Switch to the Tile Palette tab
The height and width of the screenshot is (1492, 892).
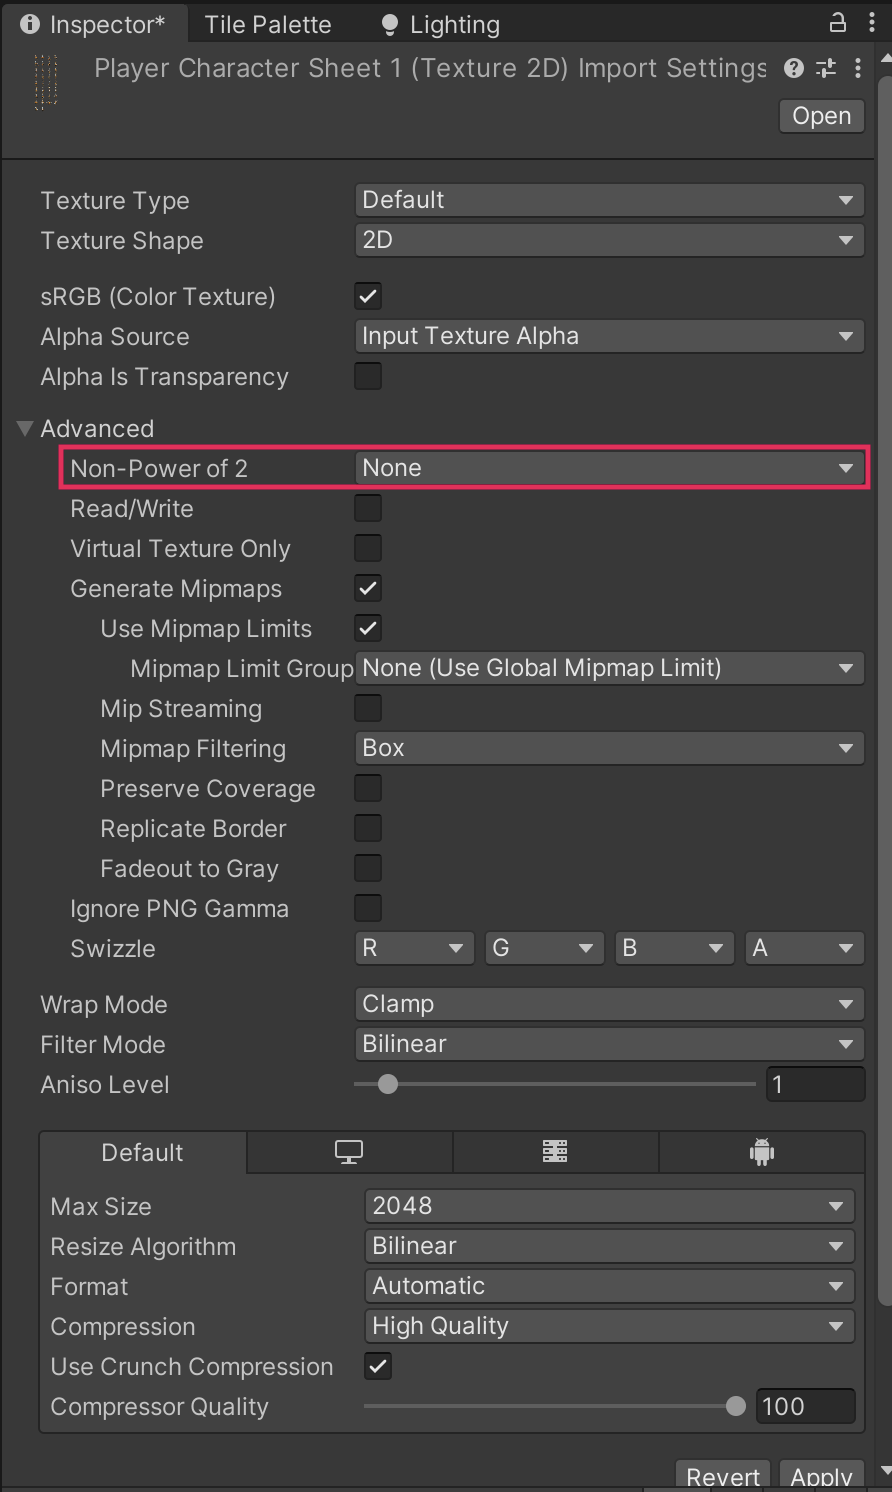[x=267, y=24]
